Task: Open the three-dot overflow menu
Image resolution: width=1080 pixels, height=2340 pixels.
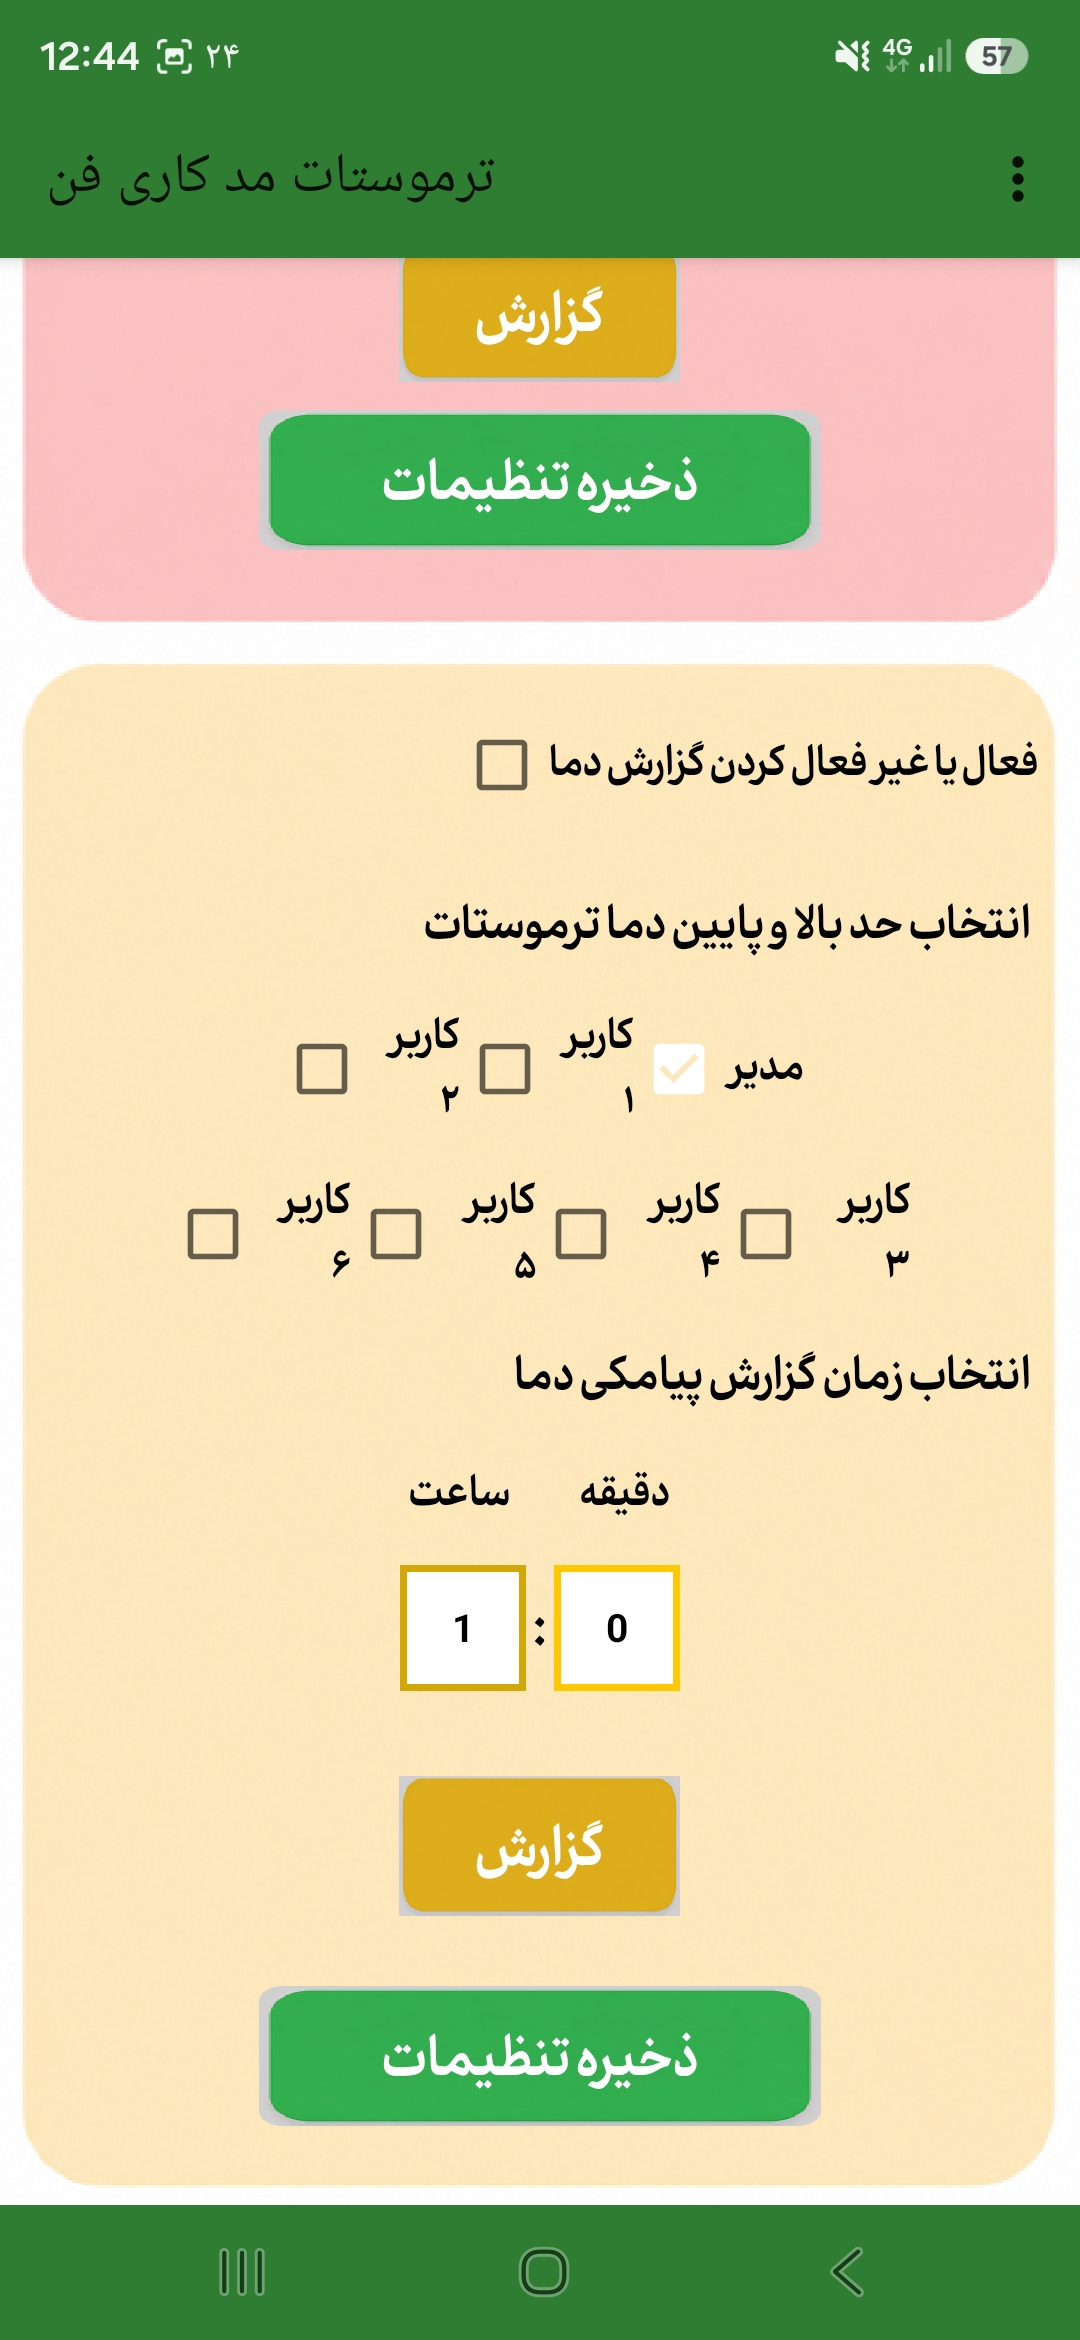Action: (x=1017, y=179)
